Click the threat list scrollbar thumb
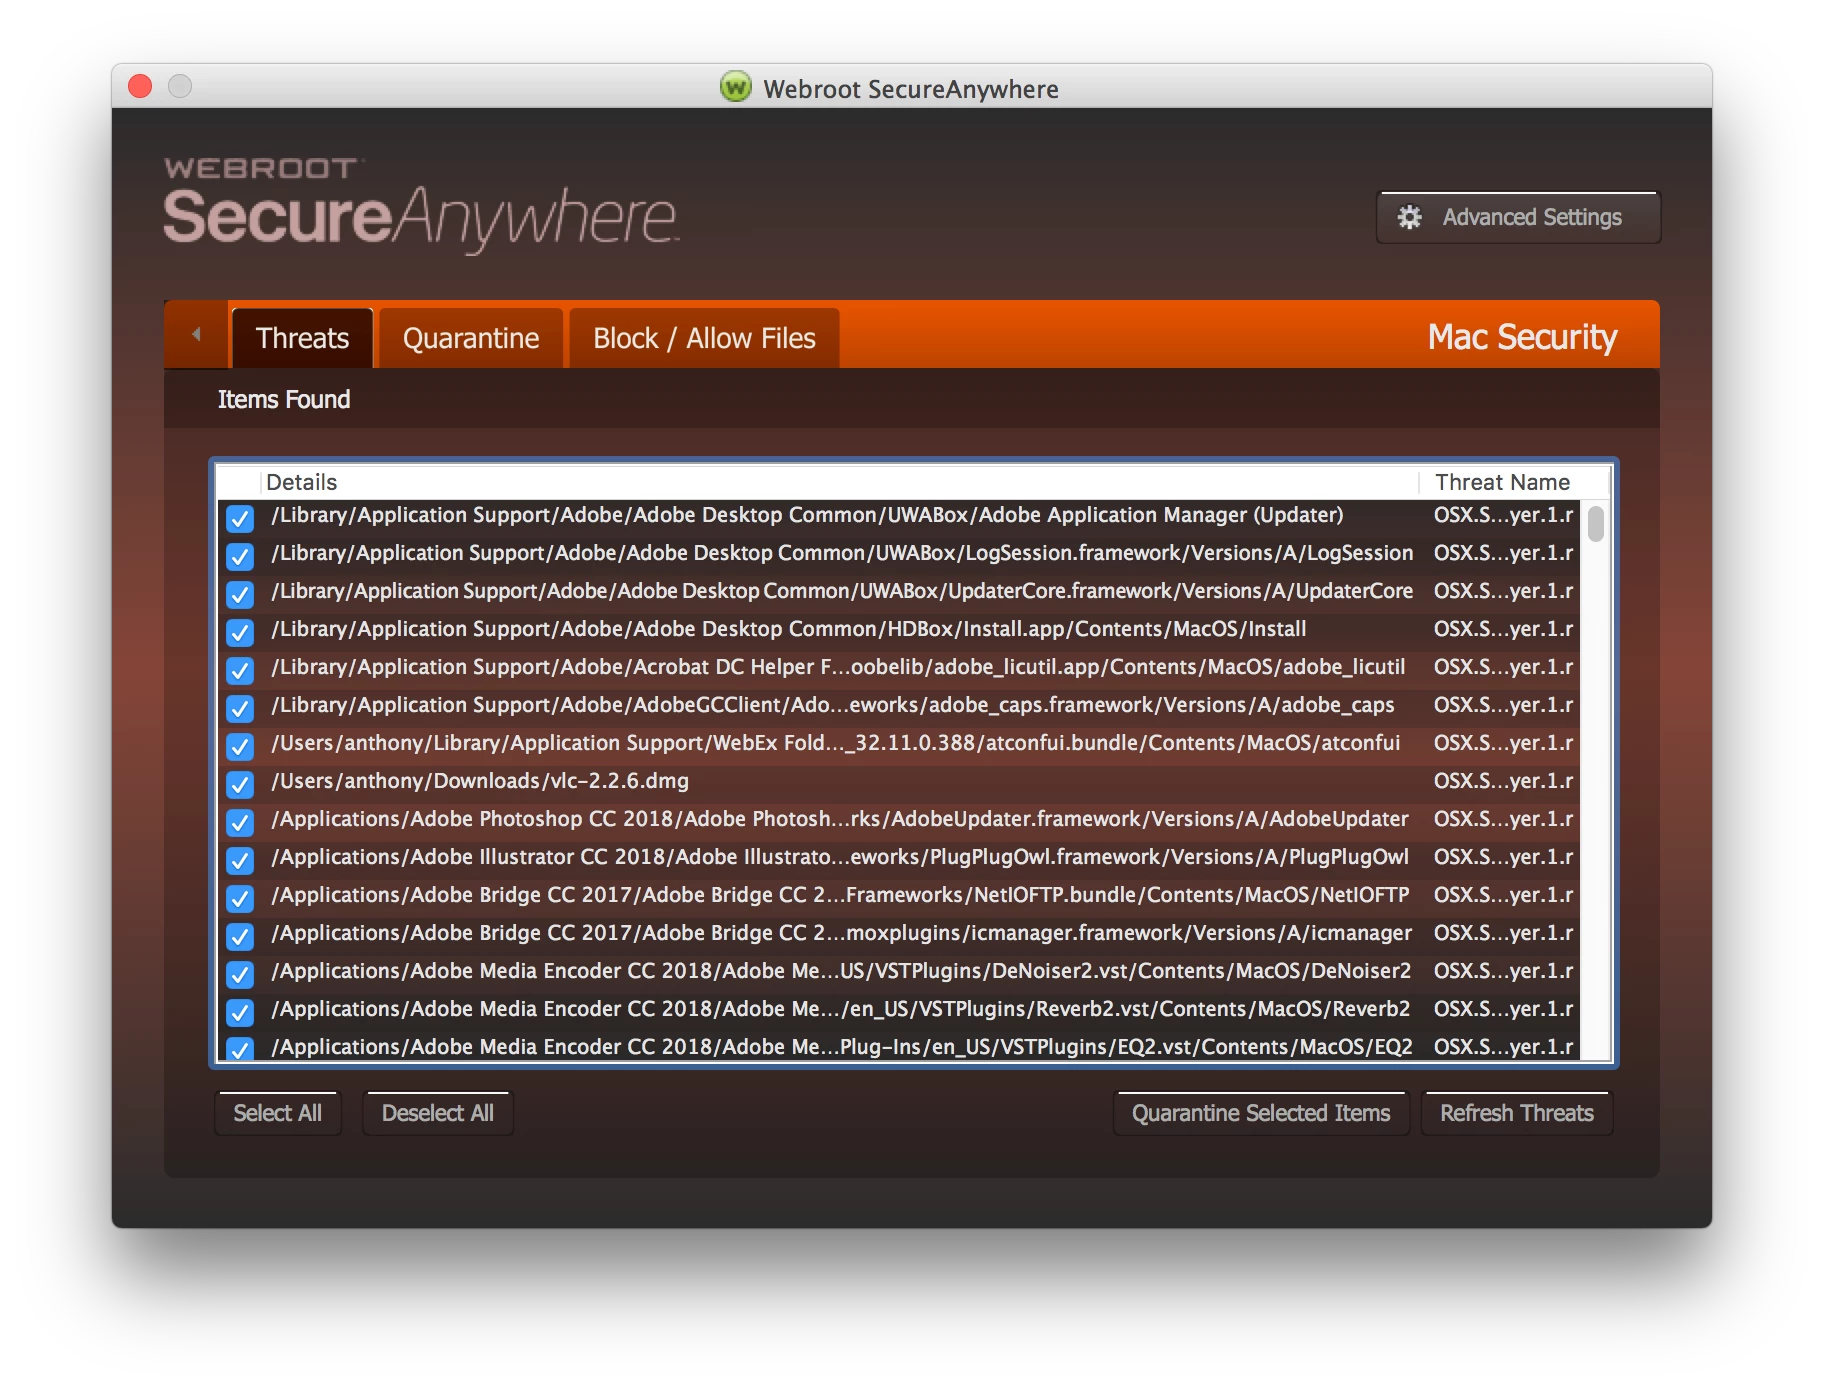Screen dimensions: 1824x1388 (1595, 524)
